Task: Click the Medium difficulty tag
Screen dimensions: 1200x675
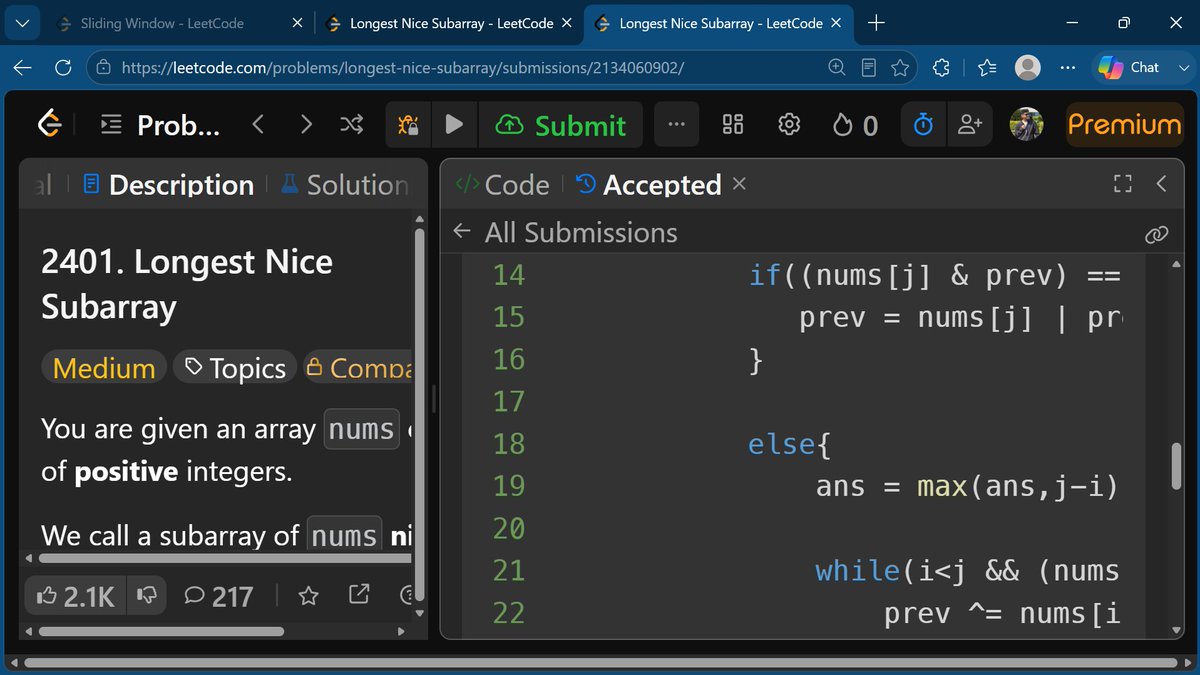Action: (104, 368)
